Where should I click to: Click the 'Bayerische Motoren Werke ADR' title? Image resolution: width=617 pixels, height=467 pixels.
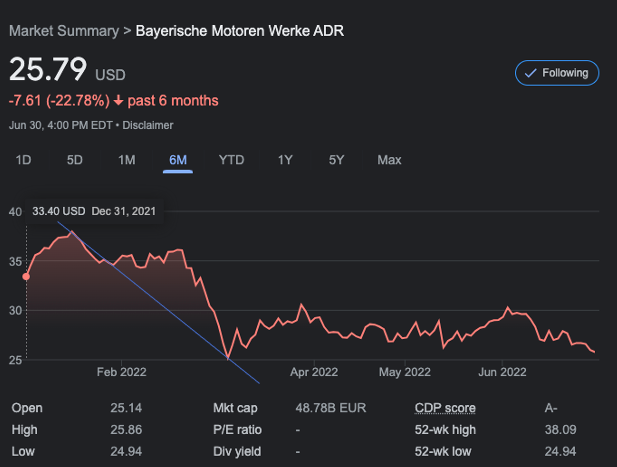240,31
